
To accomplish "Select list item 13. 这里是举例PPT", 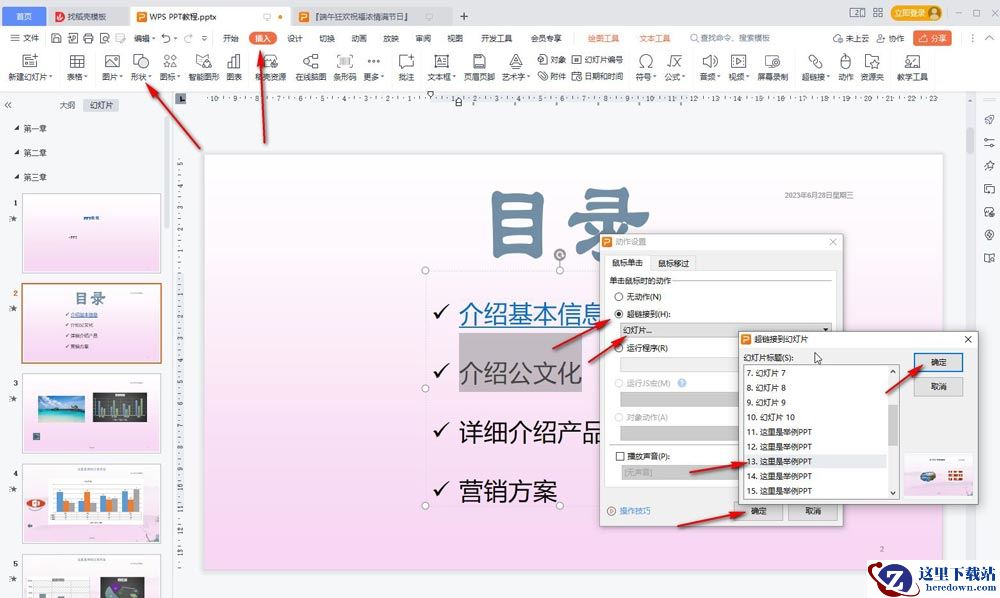I will [815, 462].
